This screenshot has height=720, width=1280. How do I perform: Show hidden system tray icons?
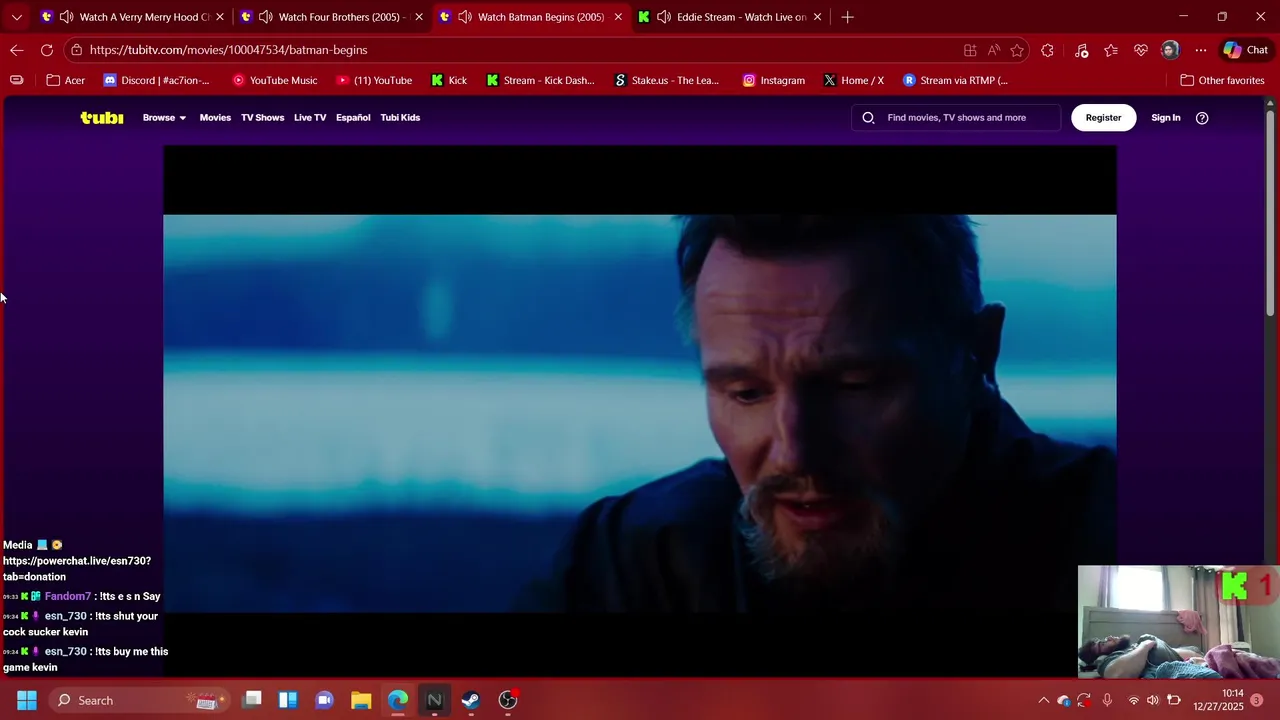coord(1043,700)
